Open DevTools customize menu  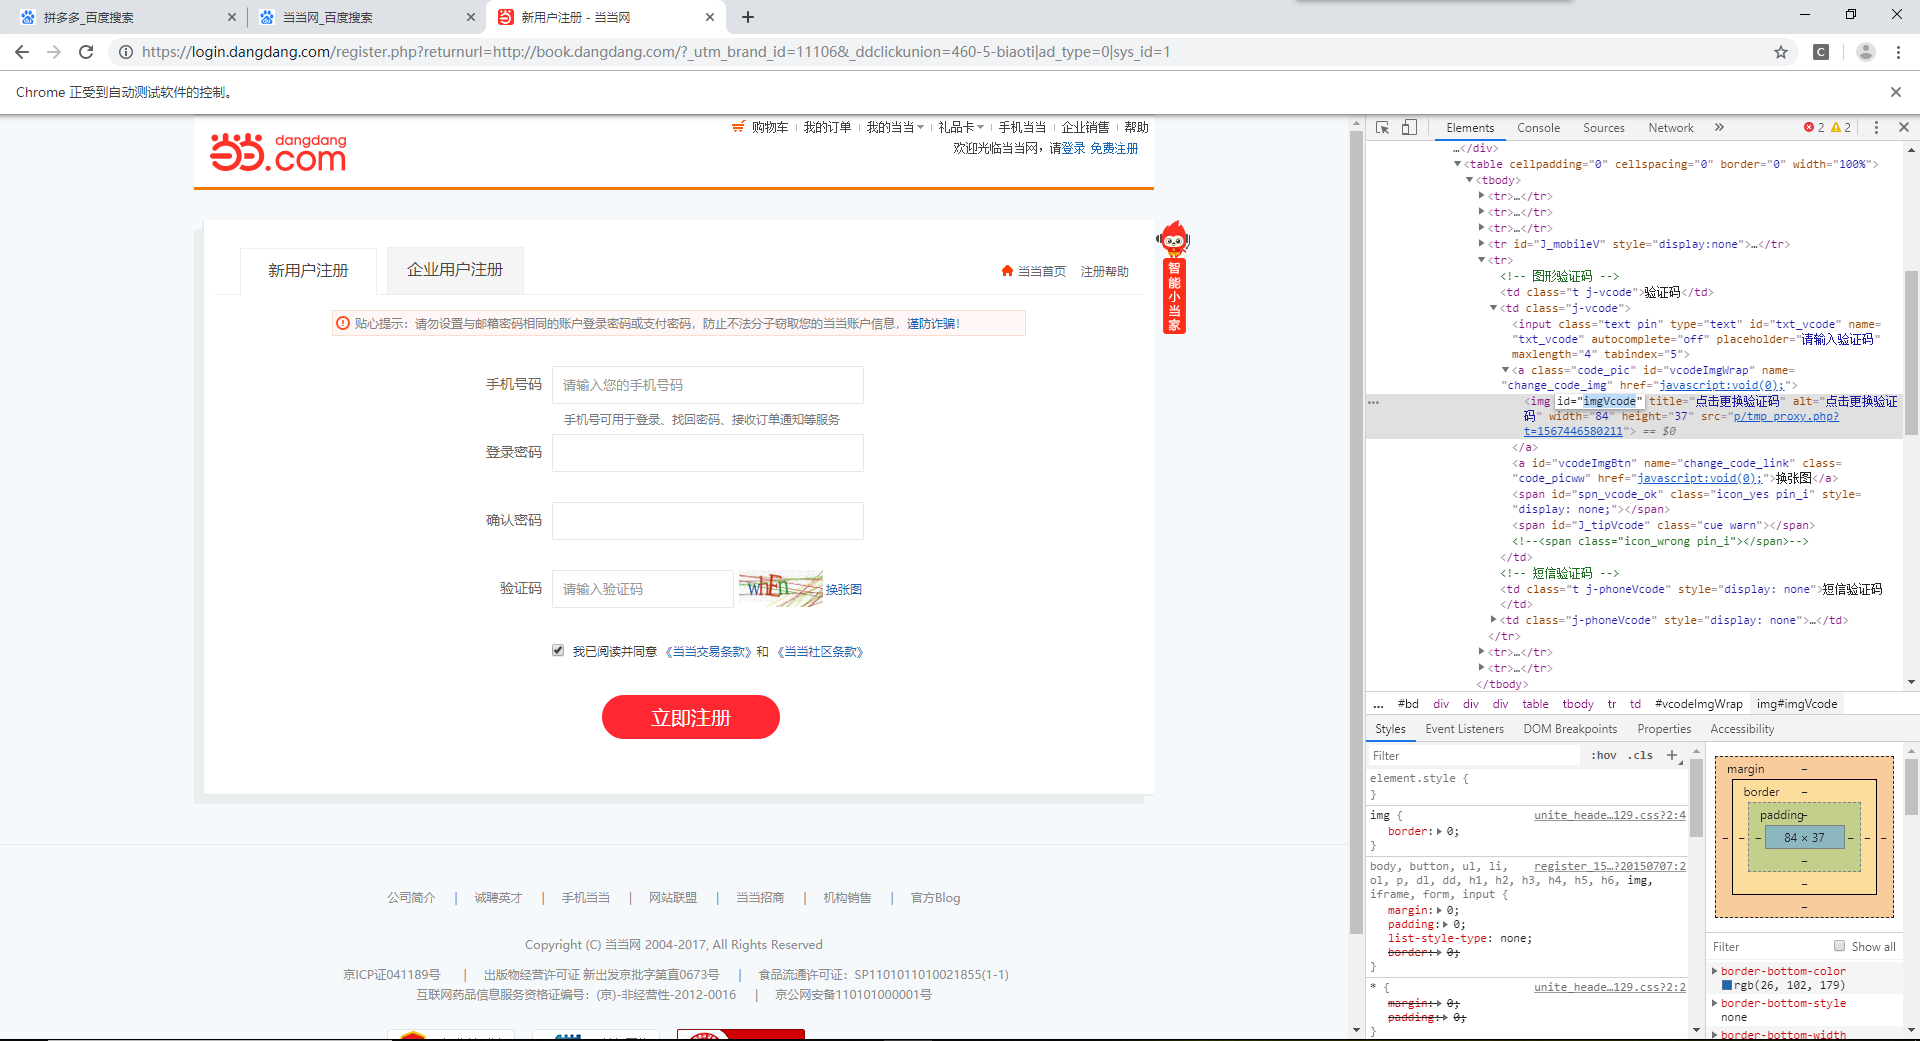pos(1876,127)
